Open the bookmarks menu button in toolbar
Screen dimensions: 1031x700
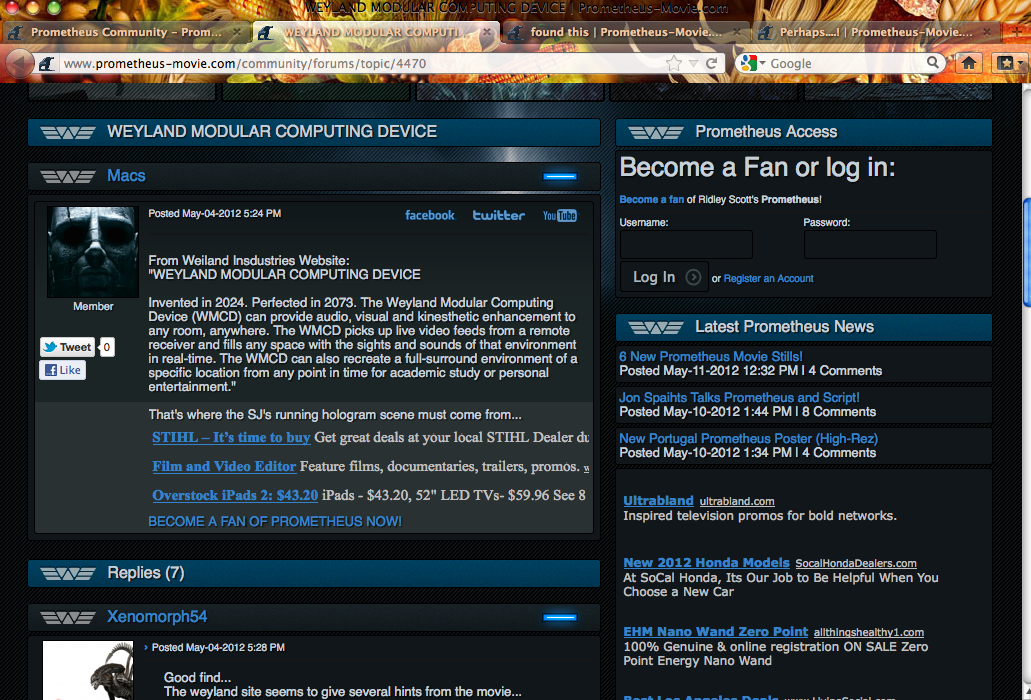1006,63
